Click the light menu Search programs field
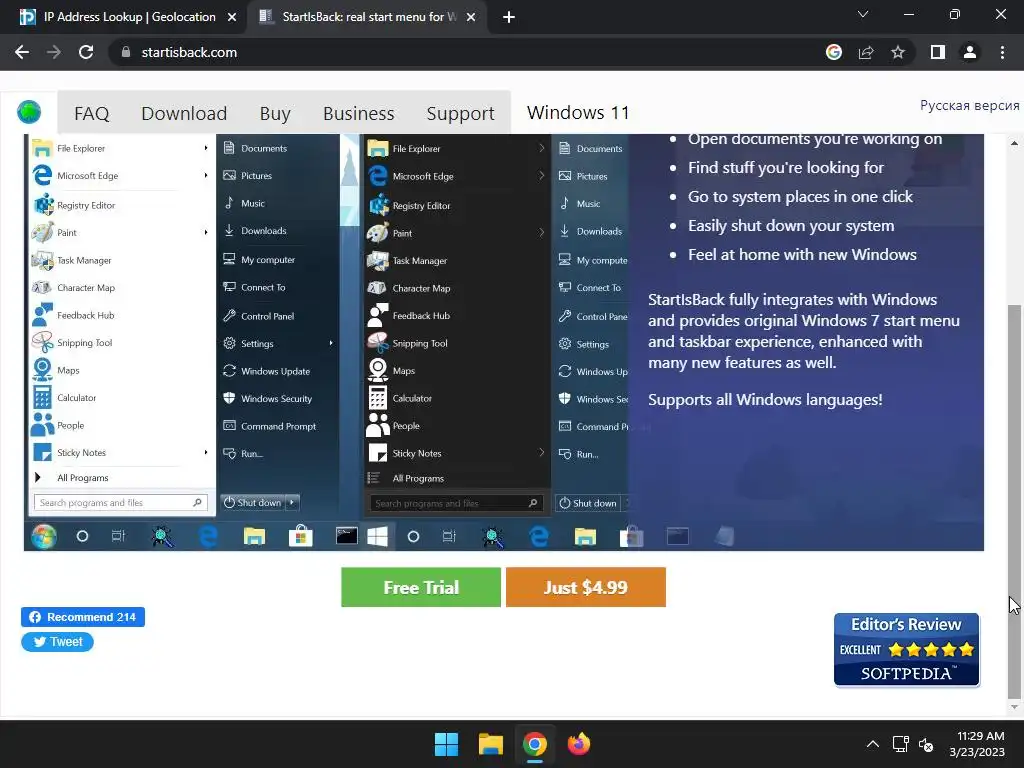The image size is (1024, 768). point(120,502)
